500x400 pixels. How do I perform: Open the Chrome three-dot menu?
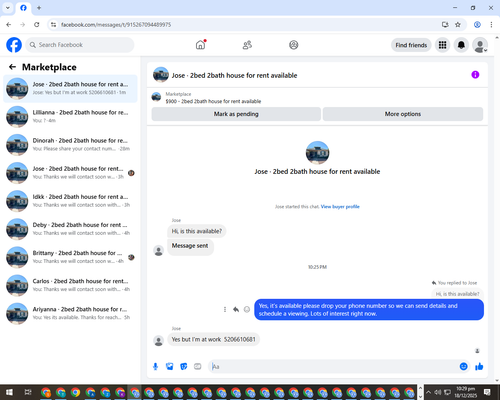coord(491,25)
